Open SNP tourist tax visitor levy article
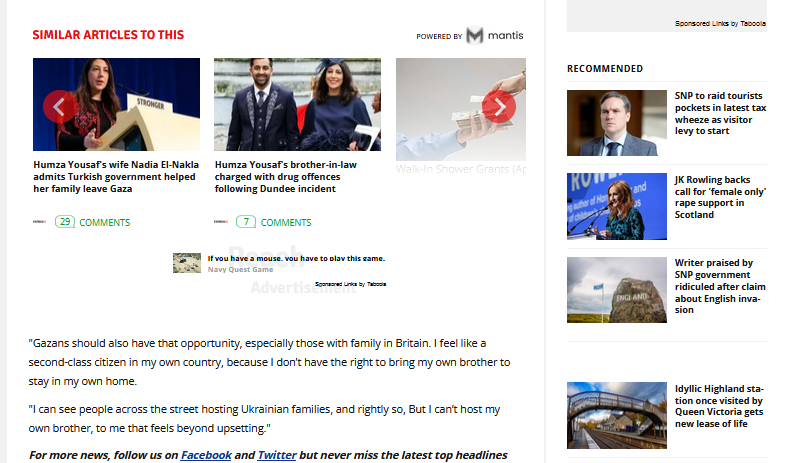 click(720, 113)
